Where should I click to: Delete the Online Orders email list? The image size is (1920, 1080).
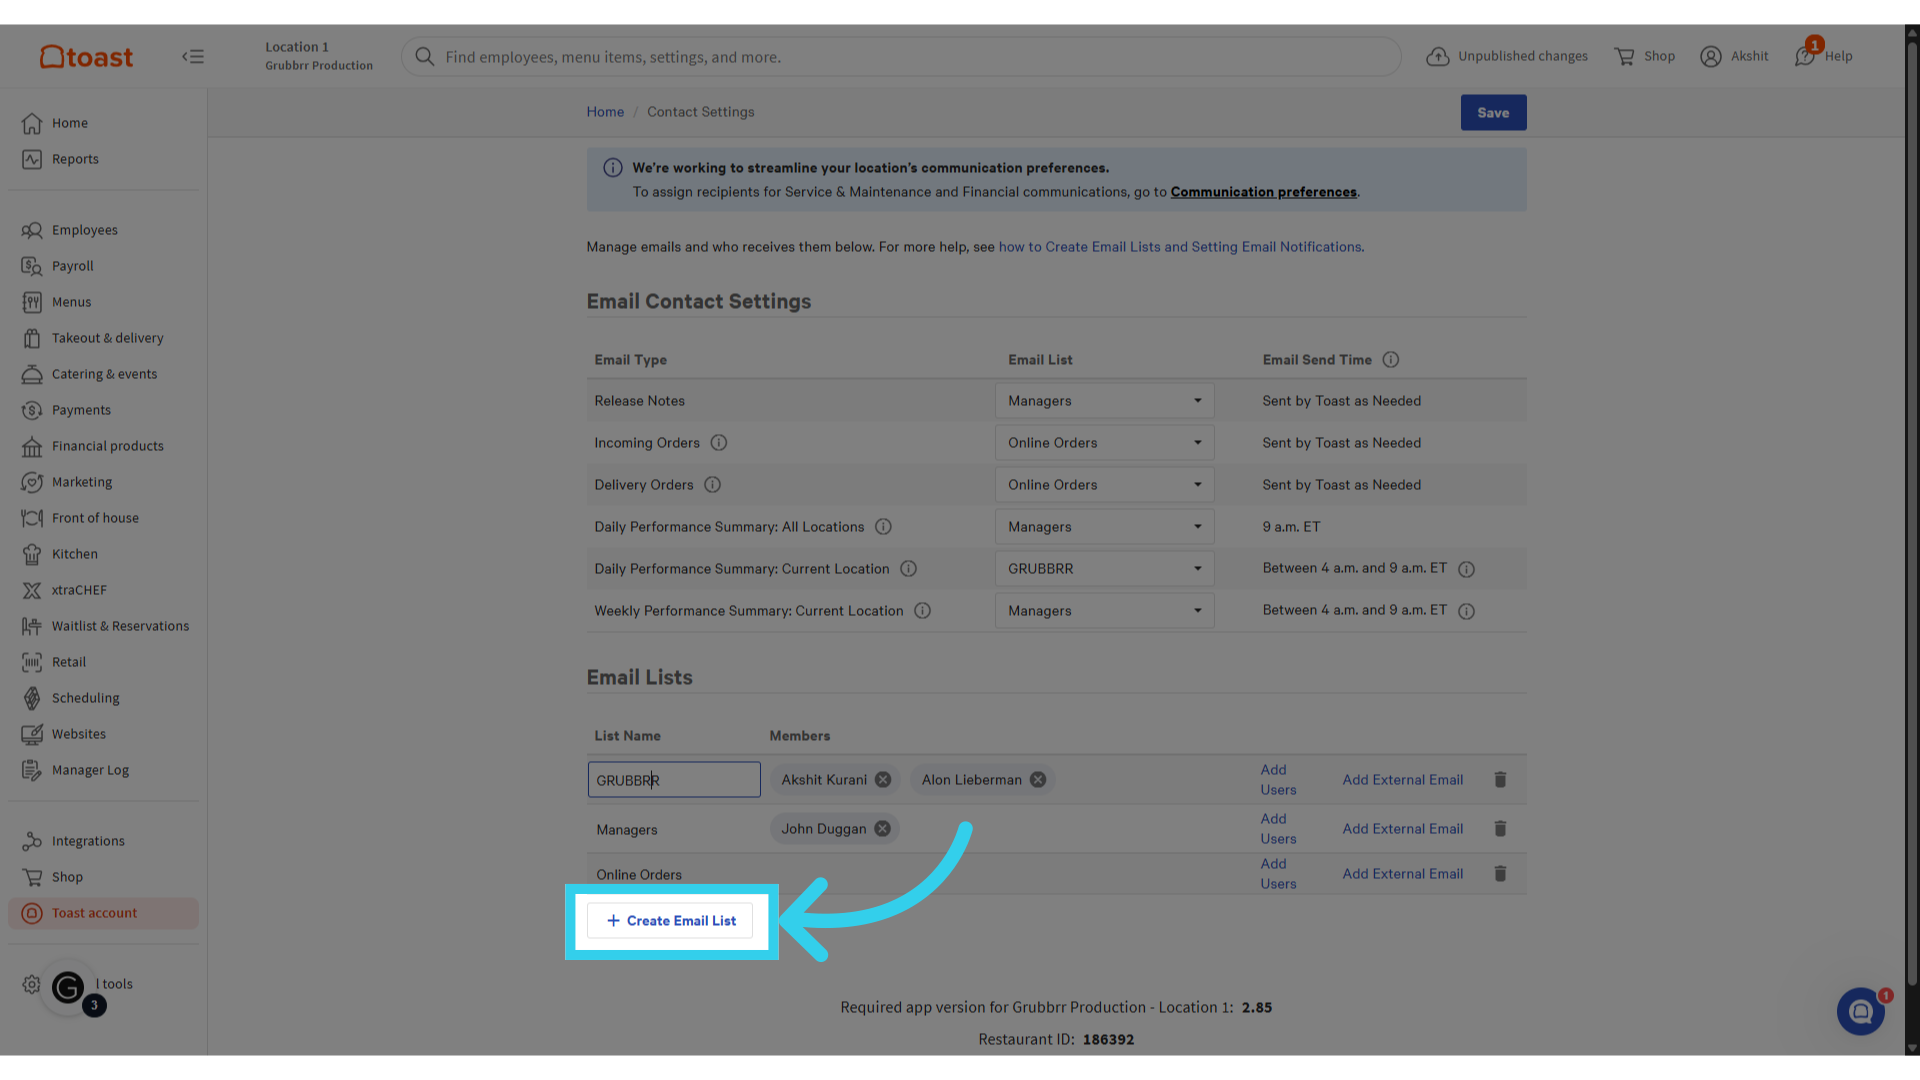[x=1500, y=874]
